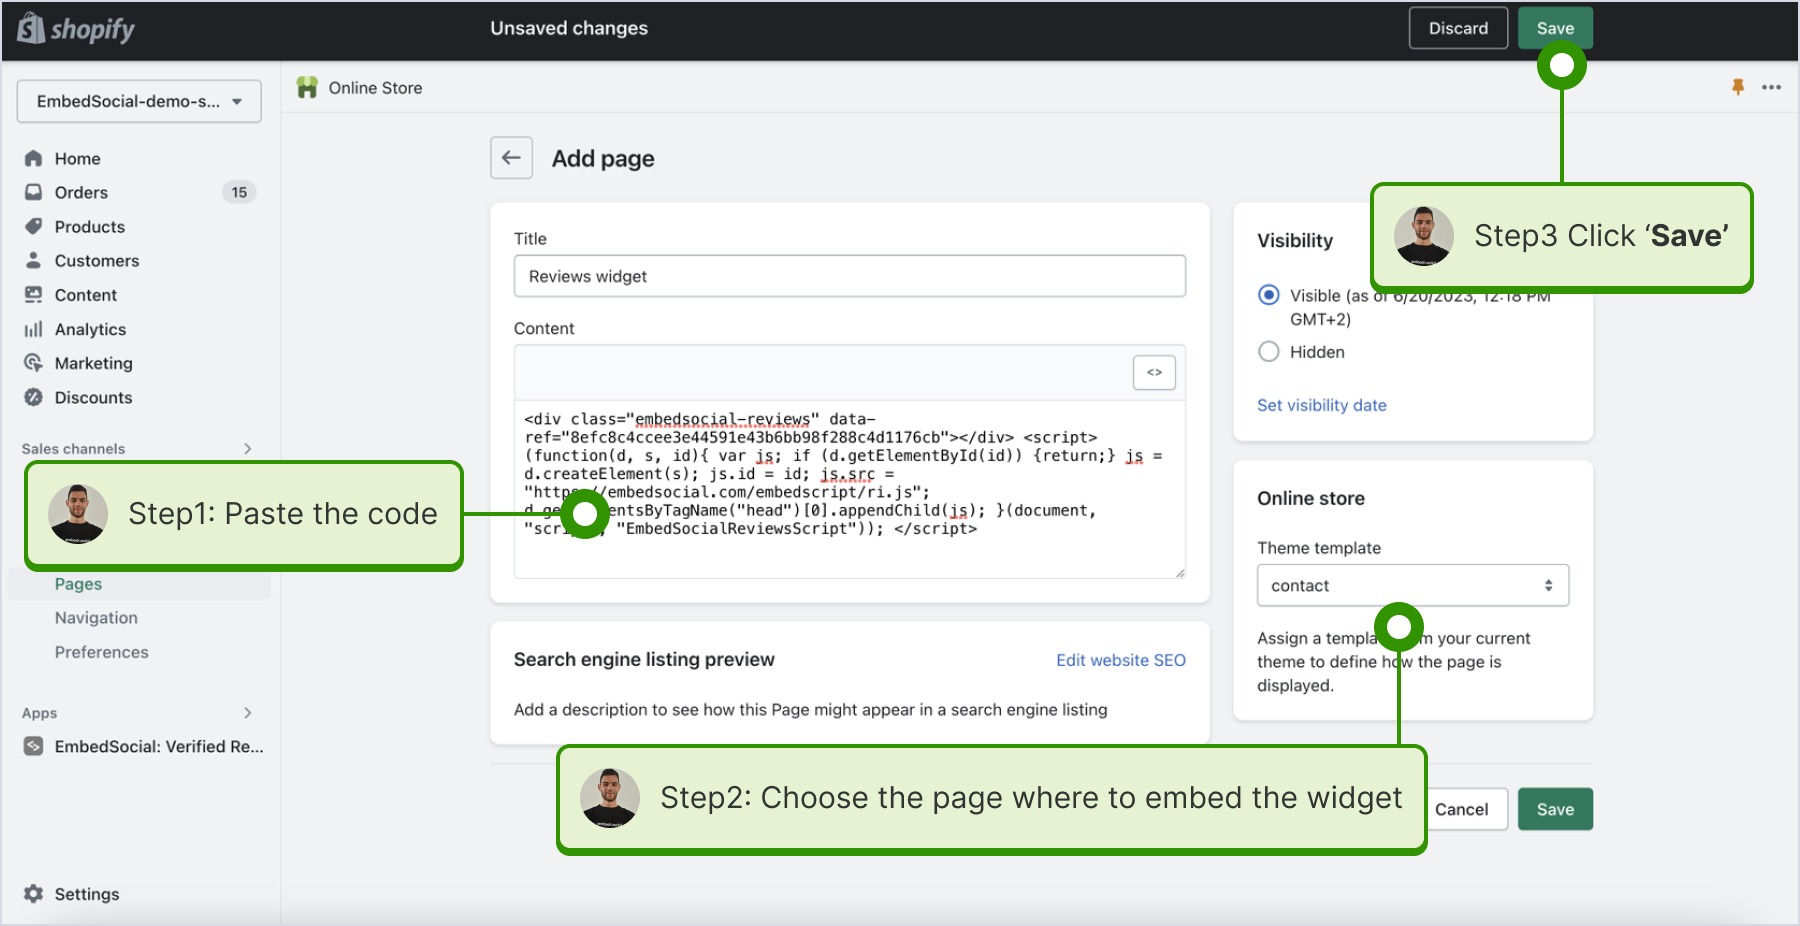Click the bottom Save button
This screenshot has width=1800, height=926.
point(1555,809)
